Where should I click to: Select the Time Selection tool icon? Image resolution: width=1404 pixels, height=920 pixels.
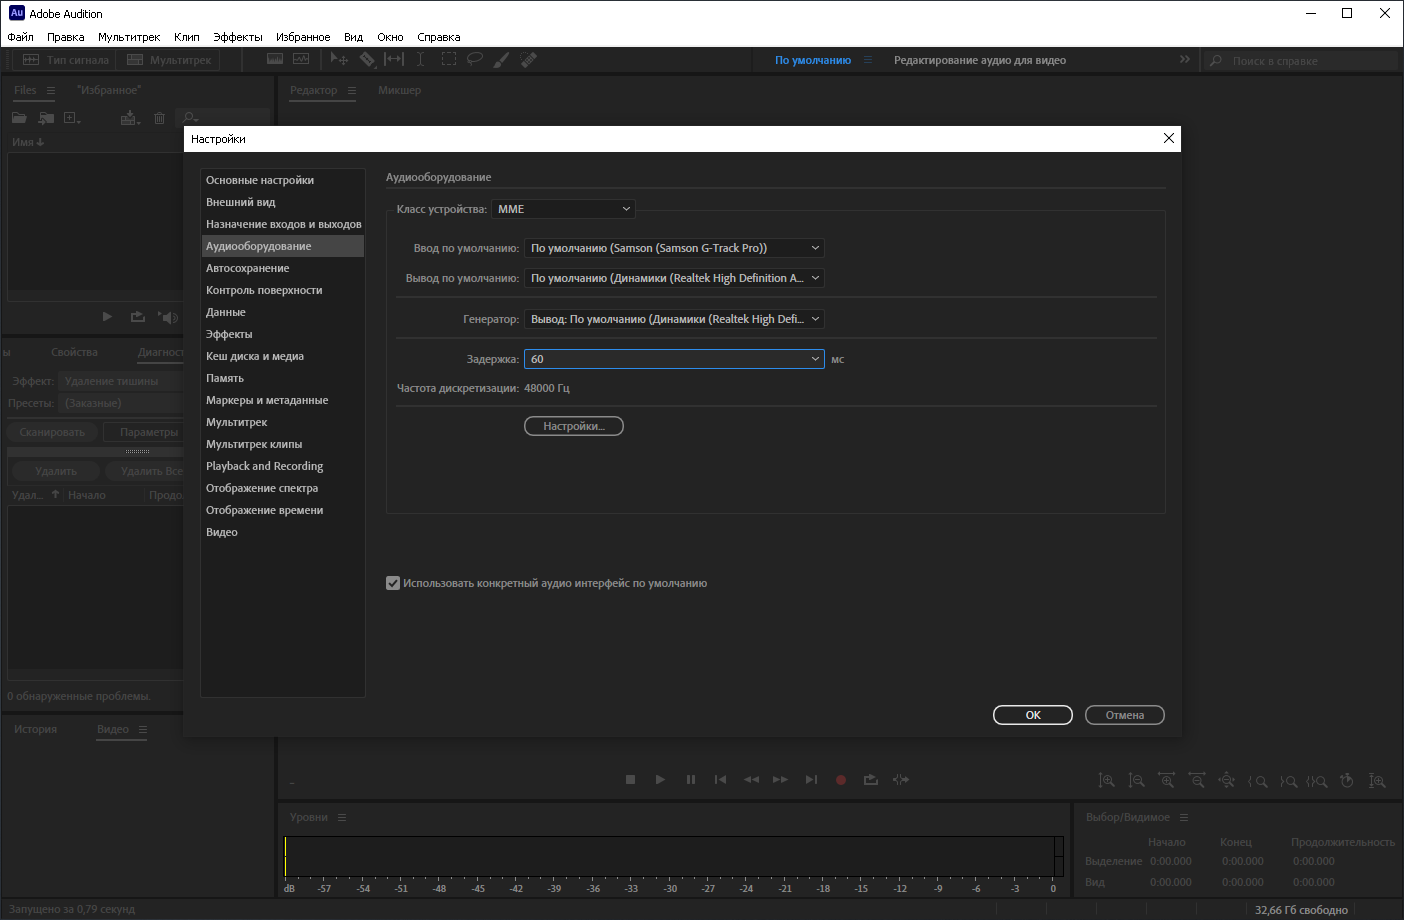point(421,60)
